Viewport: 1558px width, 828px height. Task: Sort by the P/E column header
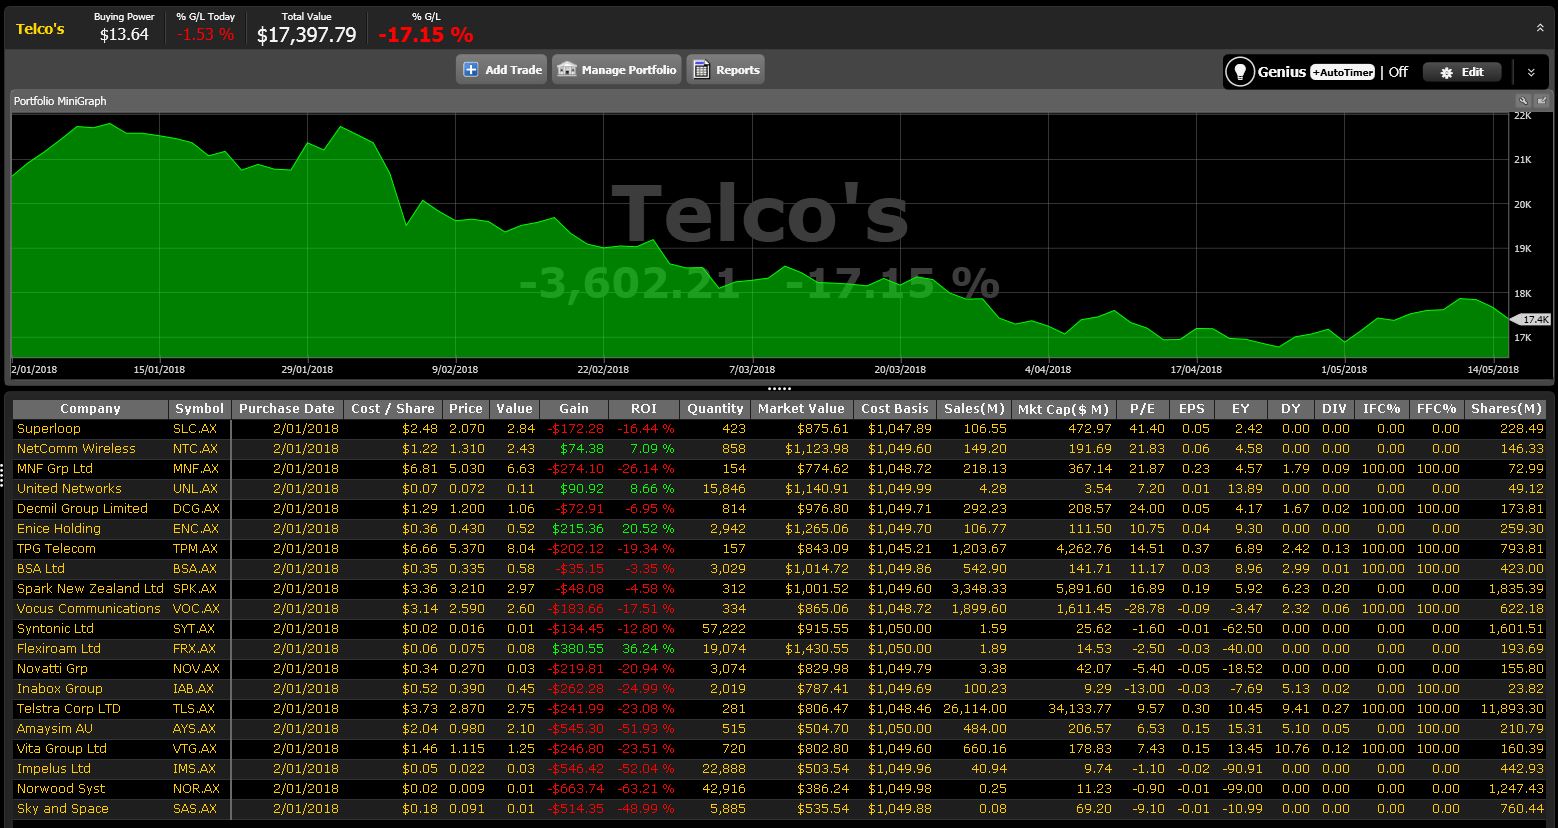point(1142,408)
